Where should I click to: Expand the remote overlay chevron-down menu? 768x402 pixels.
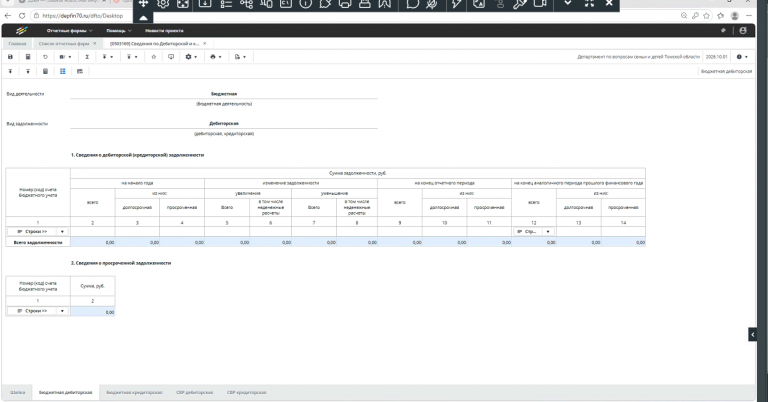(x=568, y=3)
